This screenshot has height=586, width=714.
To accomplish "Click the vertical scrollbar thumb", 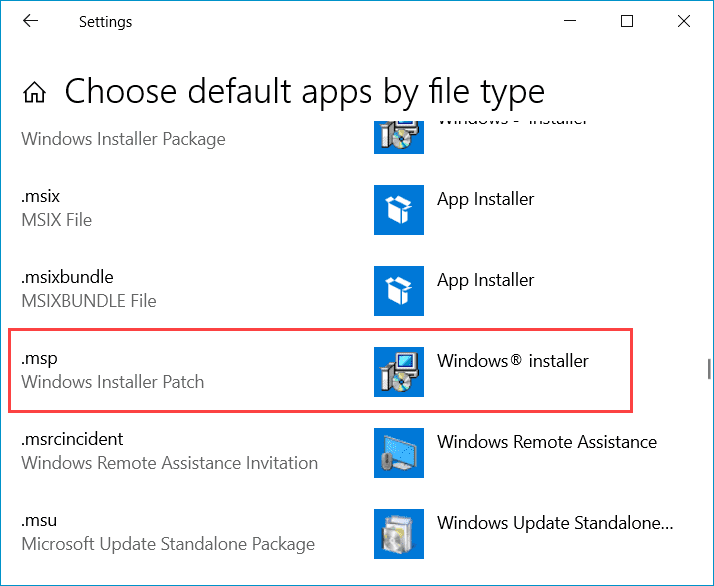I will (x=709, y=369).
